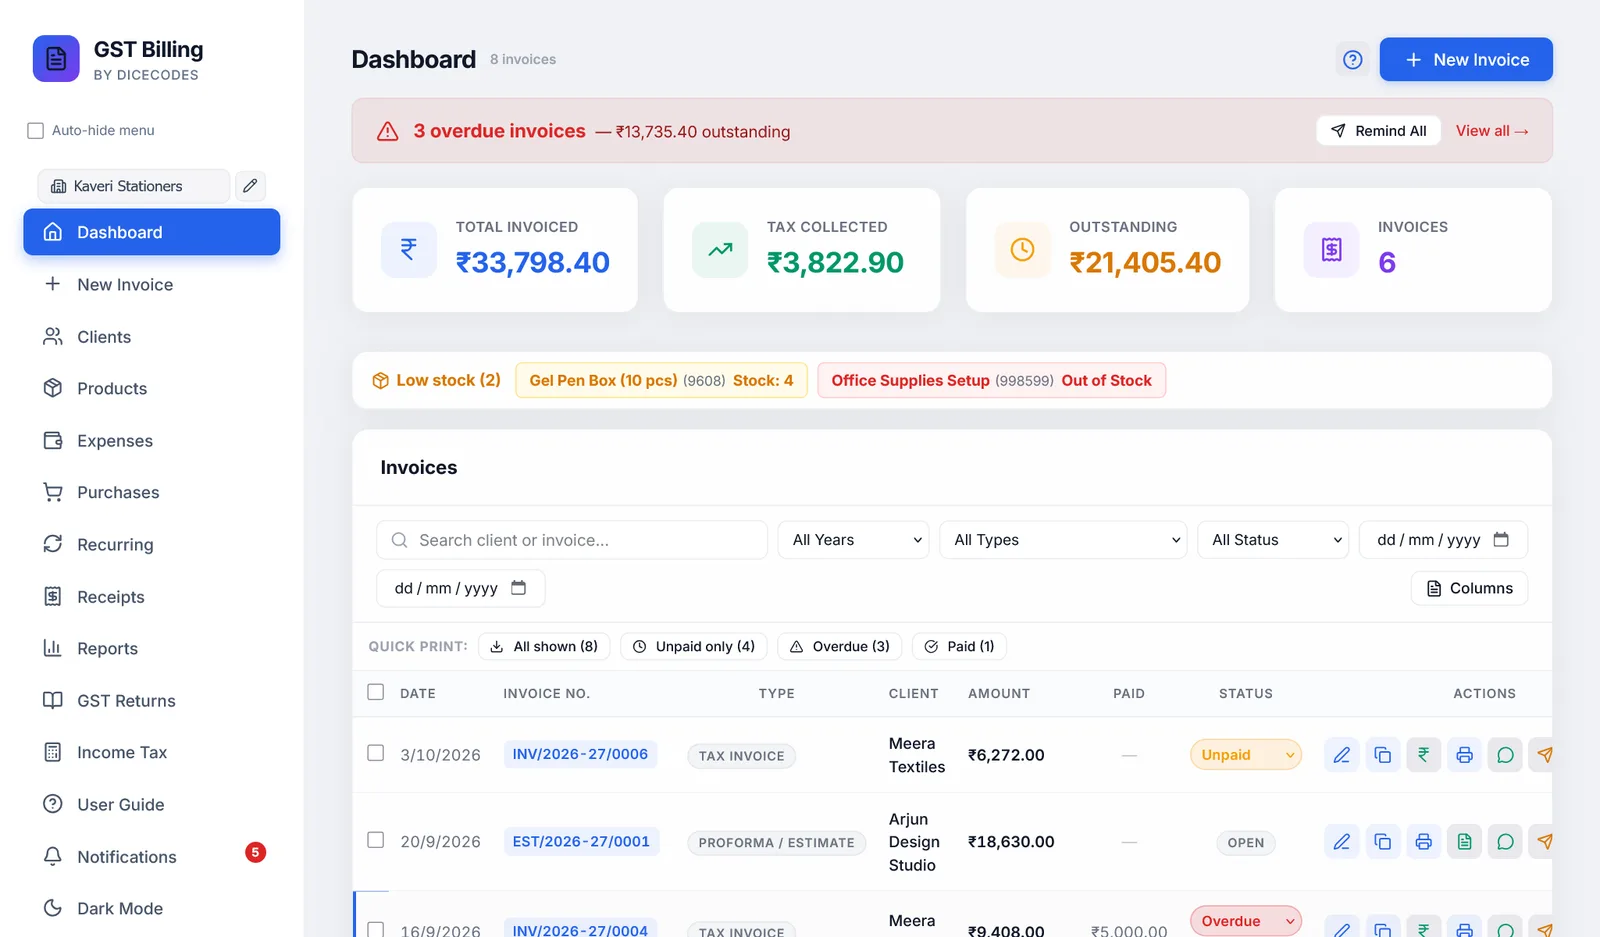Duplicate invoice INV/2026-27/0006
The width and height of the screenshot is (1600, 937).
pos(1382,755)
